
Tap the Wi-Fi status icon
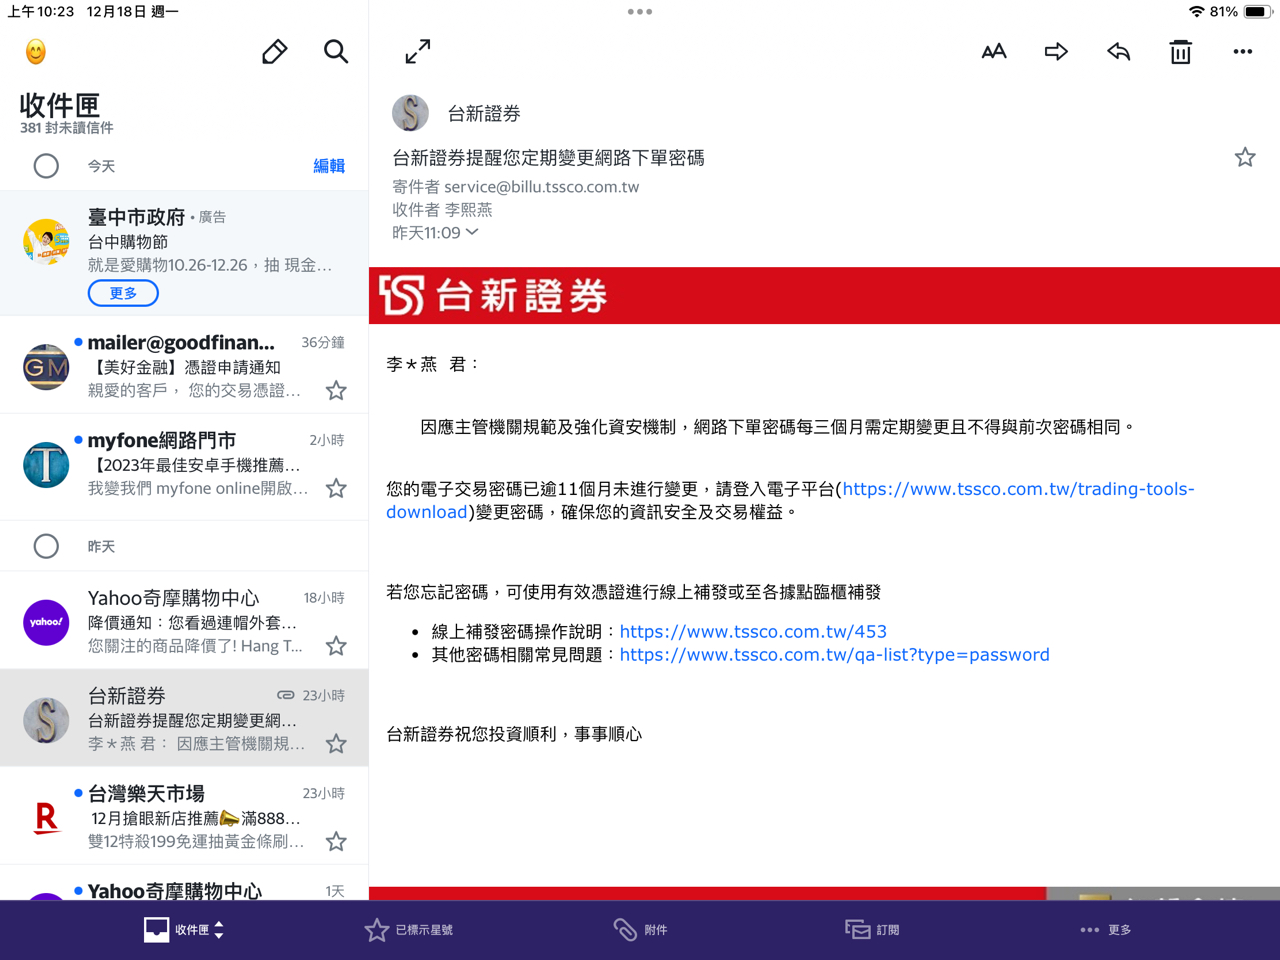(x=1196, y=12)
